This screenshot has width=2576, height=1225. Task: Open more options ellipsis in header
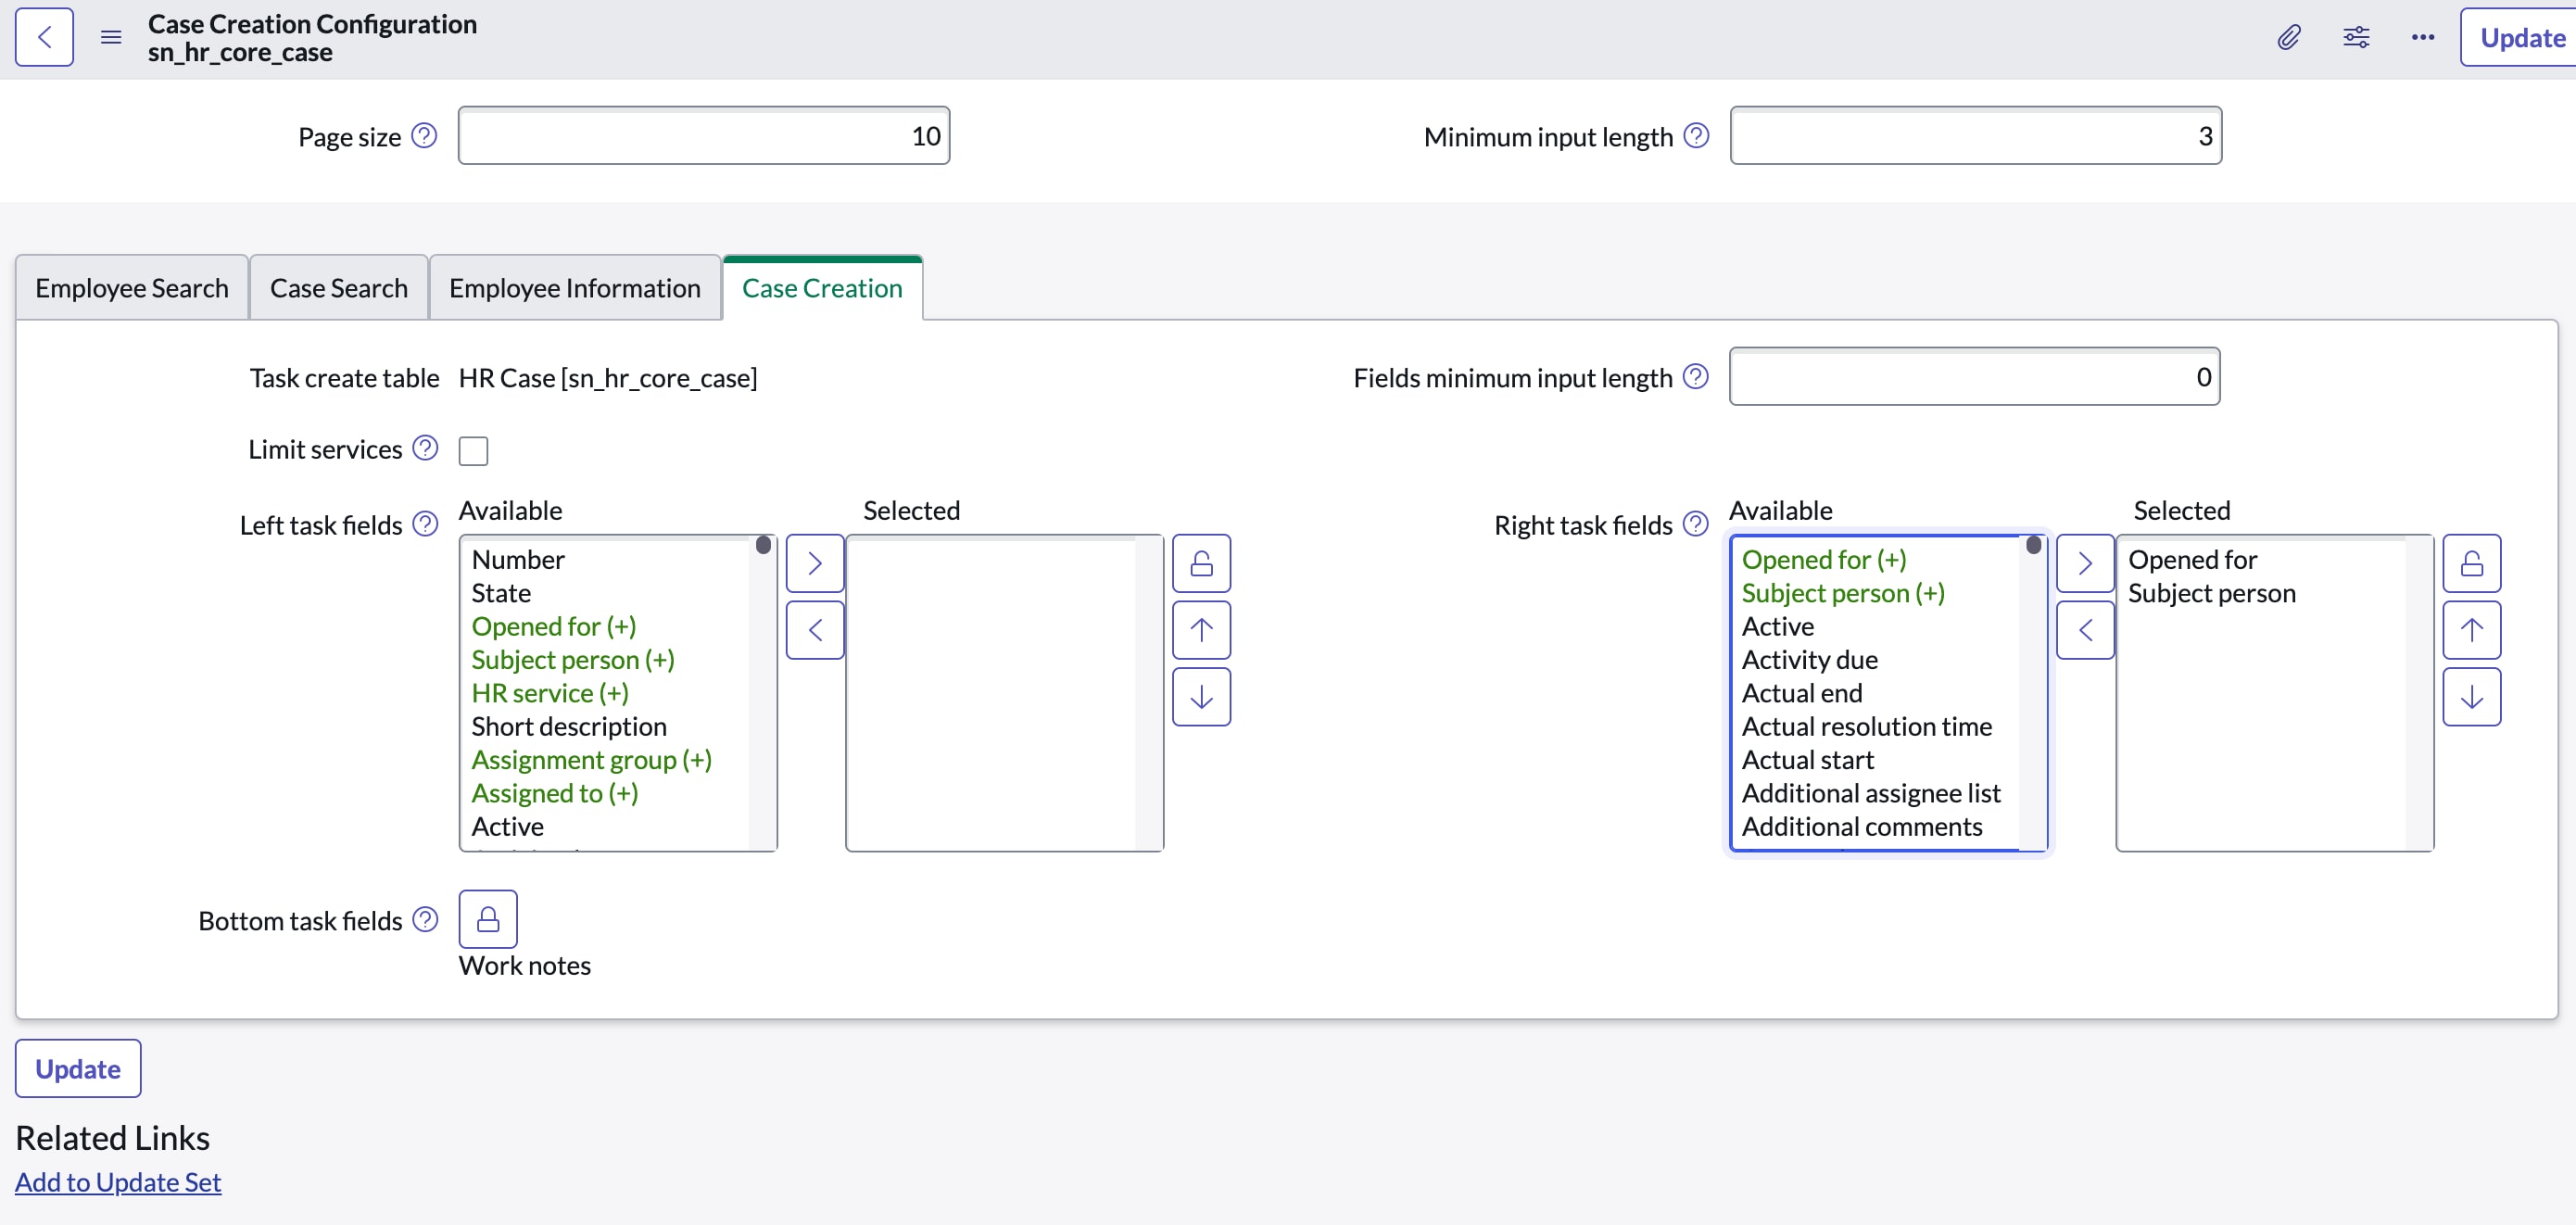click(x=2422, y=37)
